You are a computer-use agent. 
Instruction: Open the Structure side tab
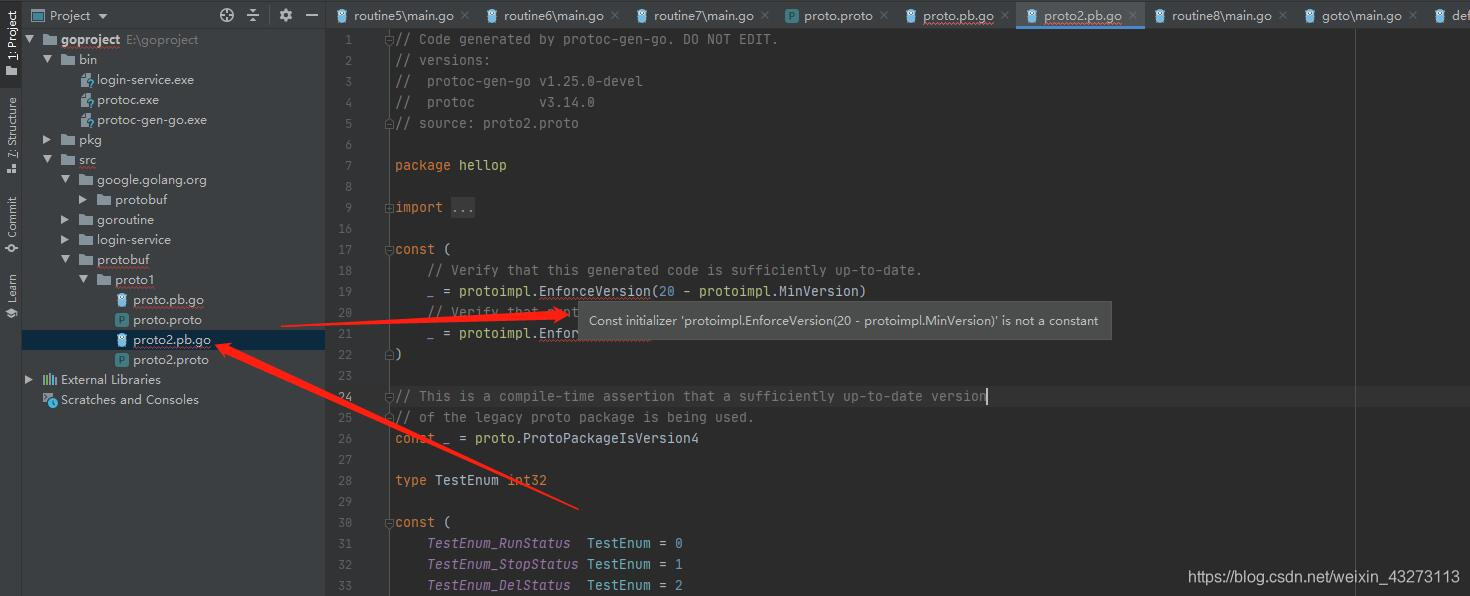pyautogui.click(x=11, y=135)
